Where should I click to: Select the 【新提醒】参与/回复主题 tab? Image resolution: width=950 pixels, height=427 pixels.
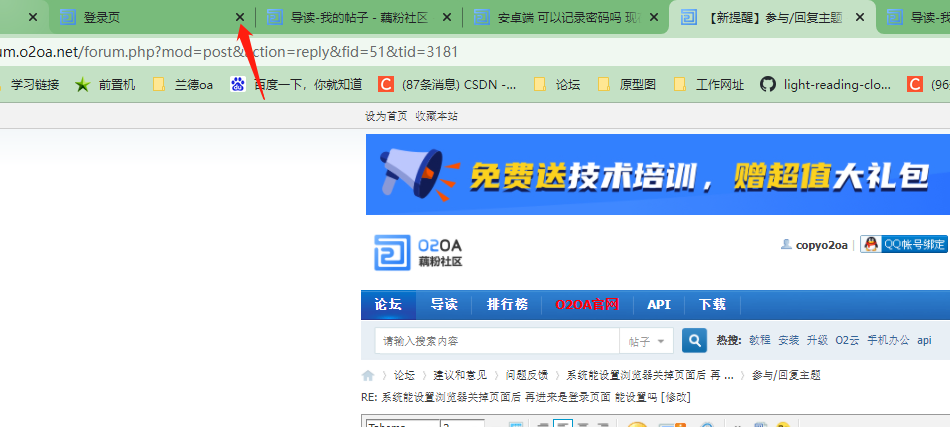772,18
